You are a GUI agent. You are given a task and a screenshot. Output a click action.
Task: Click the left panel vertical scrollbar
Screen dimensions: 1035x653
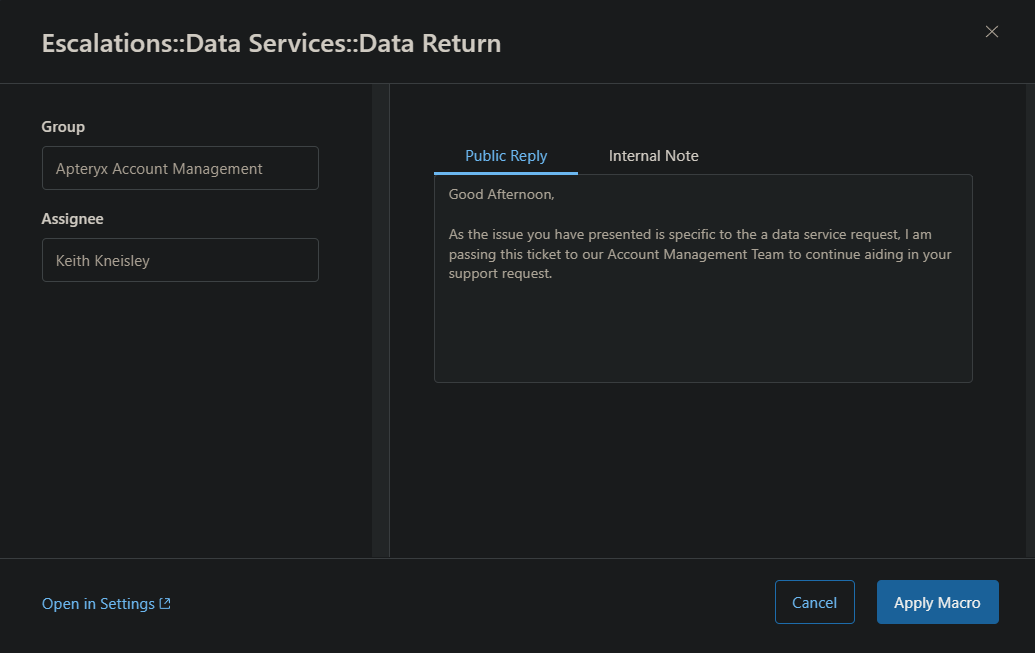(x=380, y=320)
